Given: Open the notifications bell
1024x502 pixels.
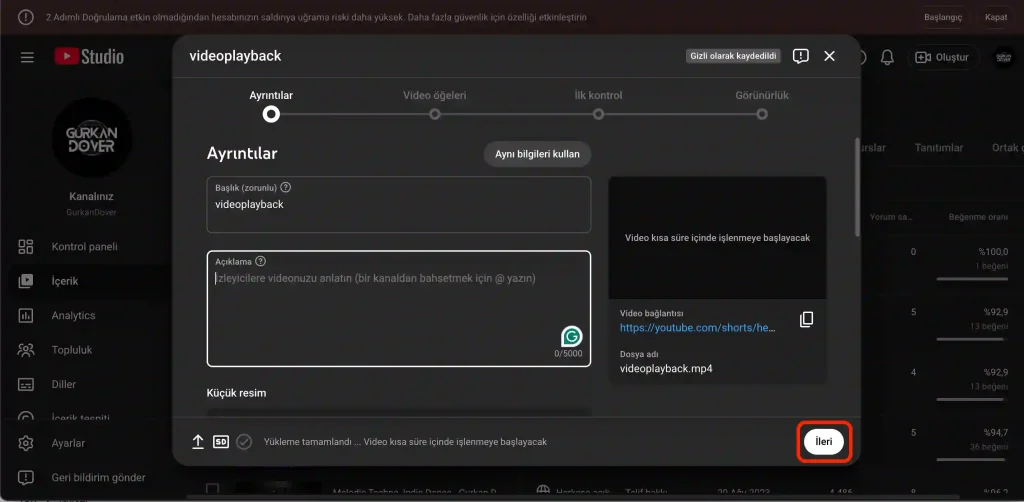Looking at the screenshot, I should 887,57.
